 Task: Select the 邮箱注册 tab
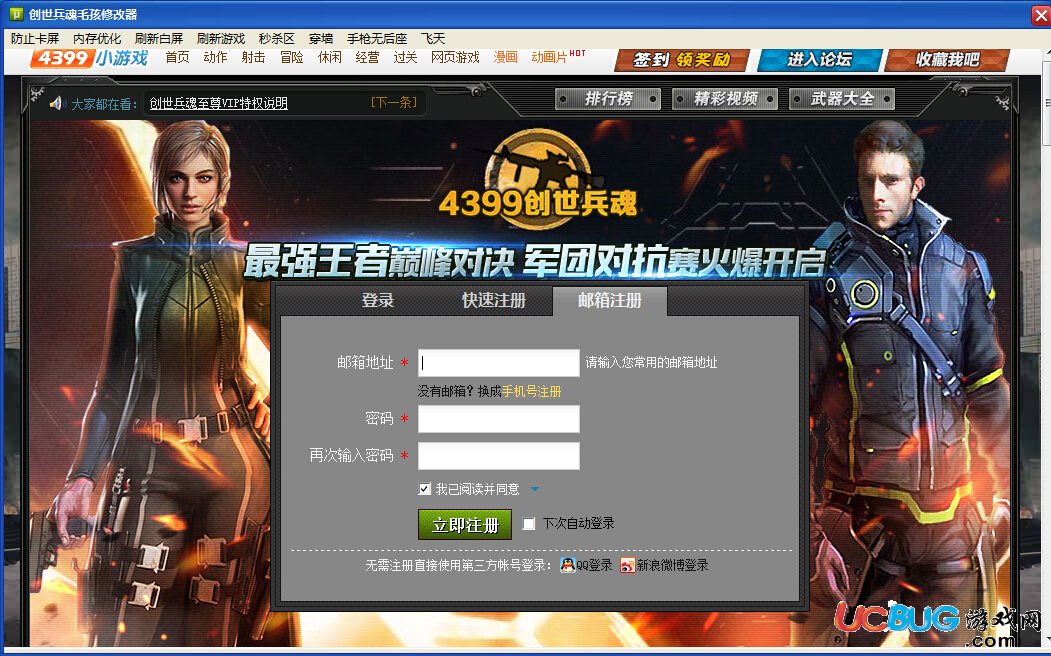pyautogui.click(x=610, y=300)
